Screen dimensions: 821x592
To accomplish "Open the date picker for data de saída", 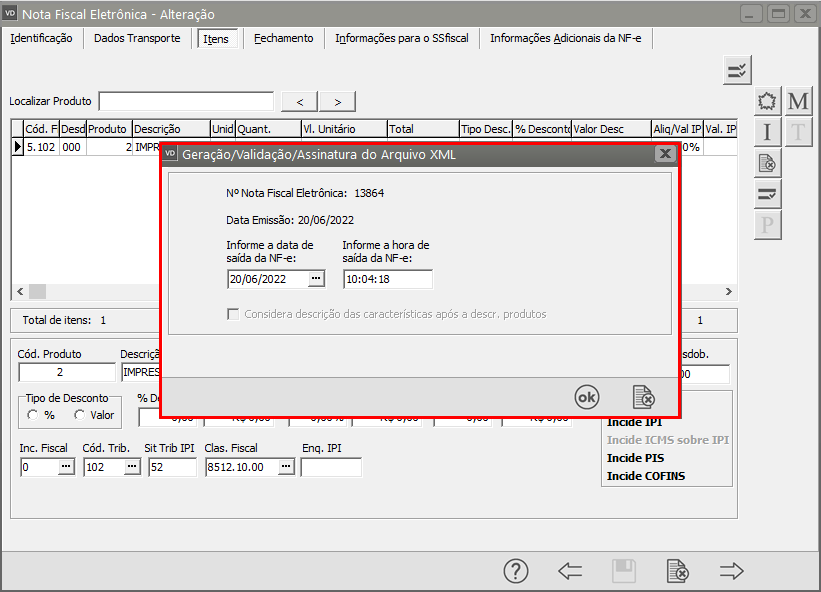I will point(316,279).
